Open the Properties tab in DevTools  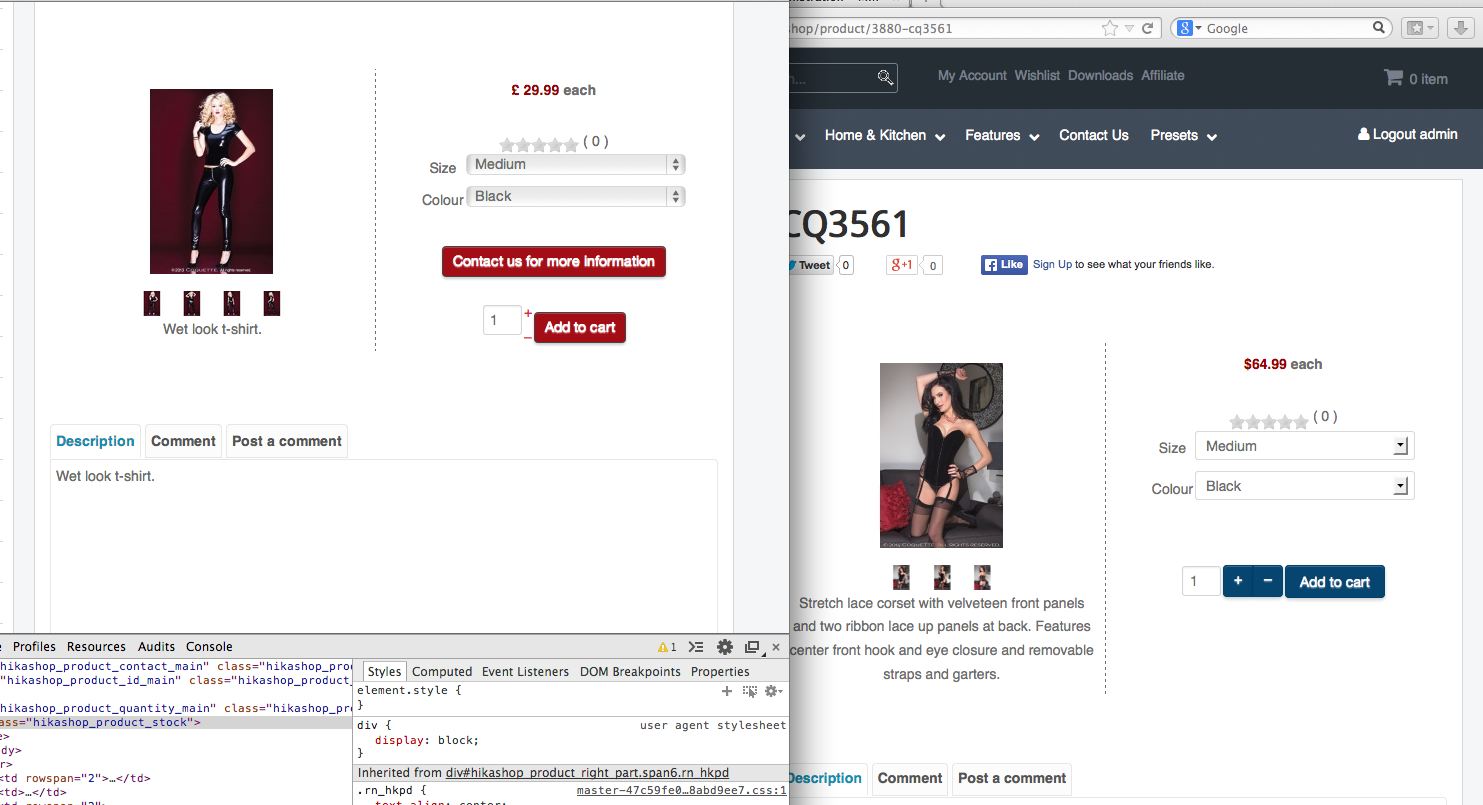click(x=720, y=672)
